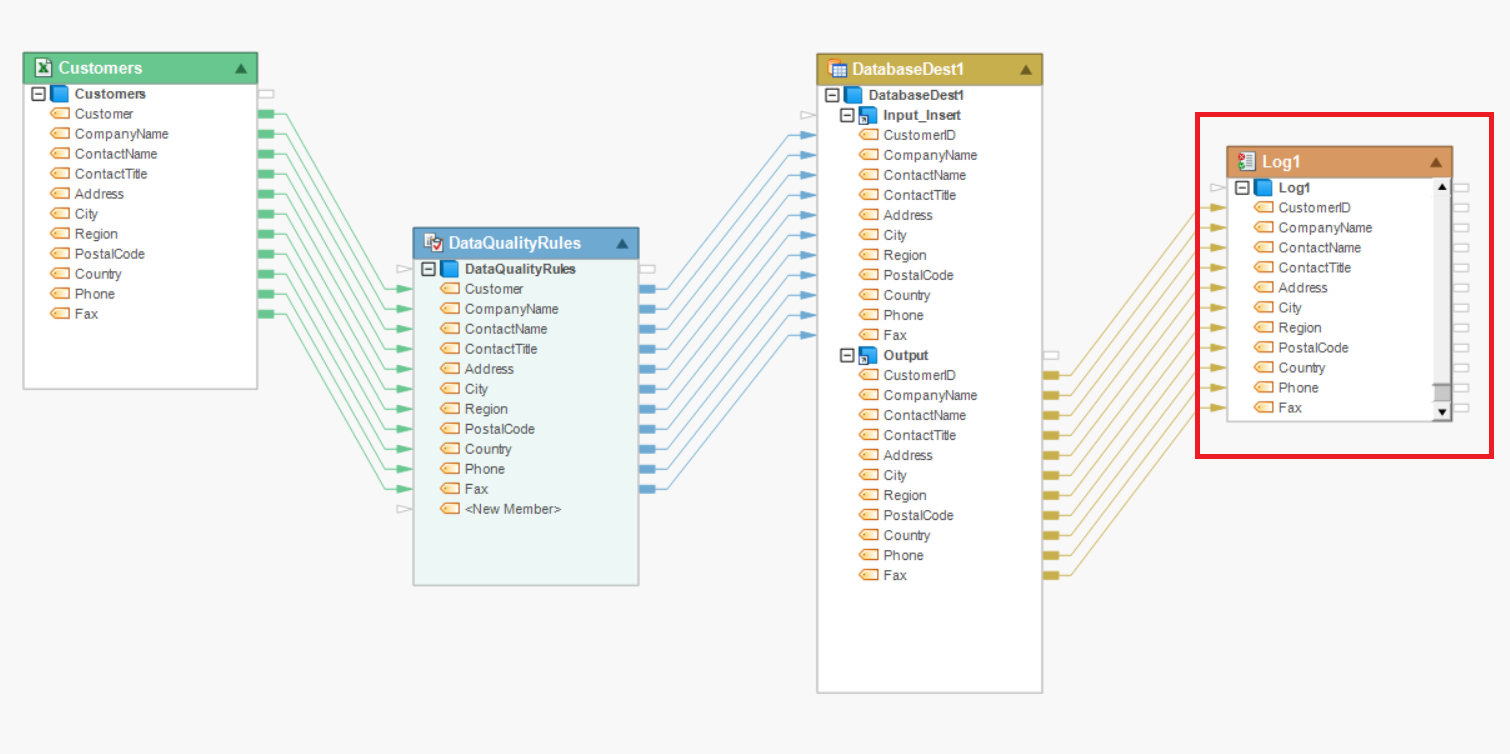
Task: Select the PostalCode field in DataQualityRules
Action: click(x=499, y=429)
